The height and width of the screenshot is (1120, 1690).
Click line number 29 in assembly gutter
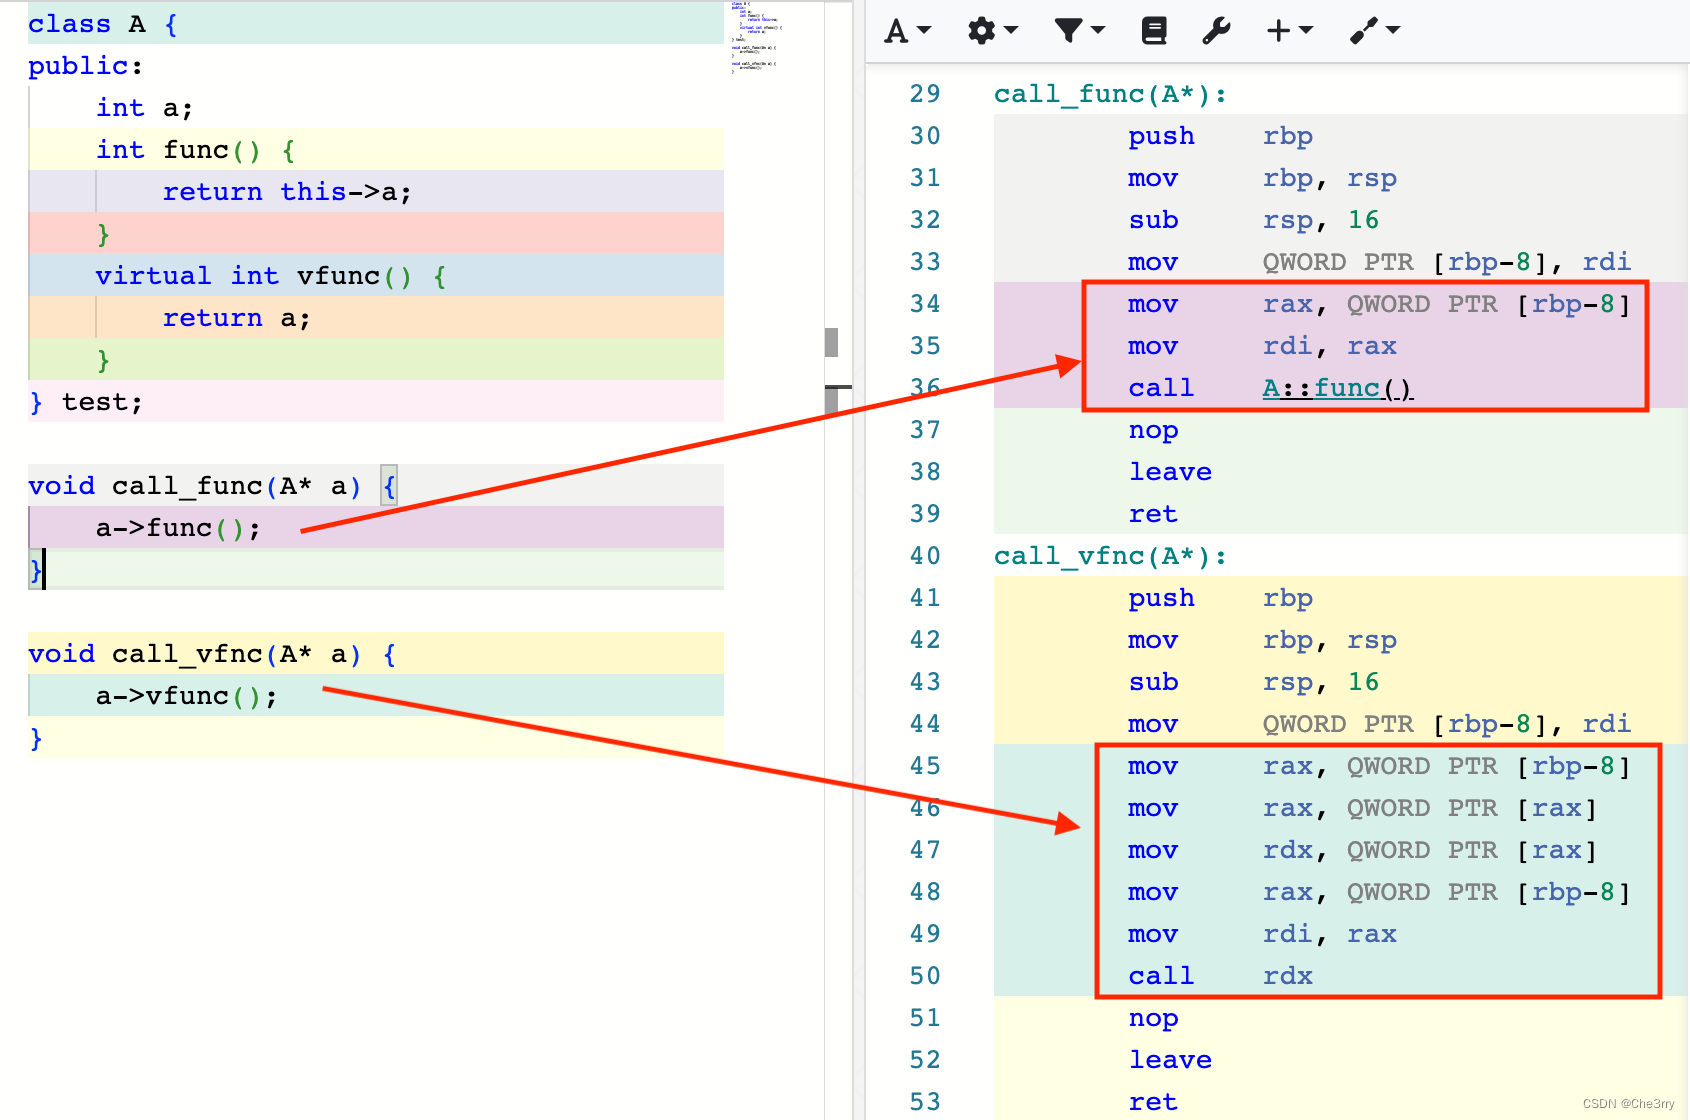925,94
